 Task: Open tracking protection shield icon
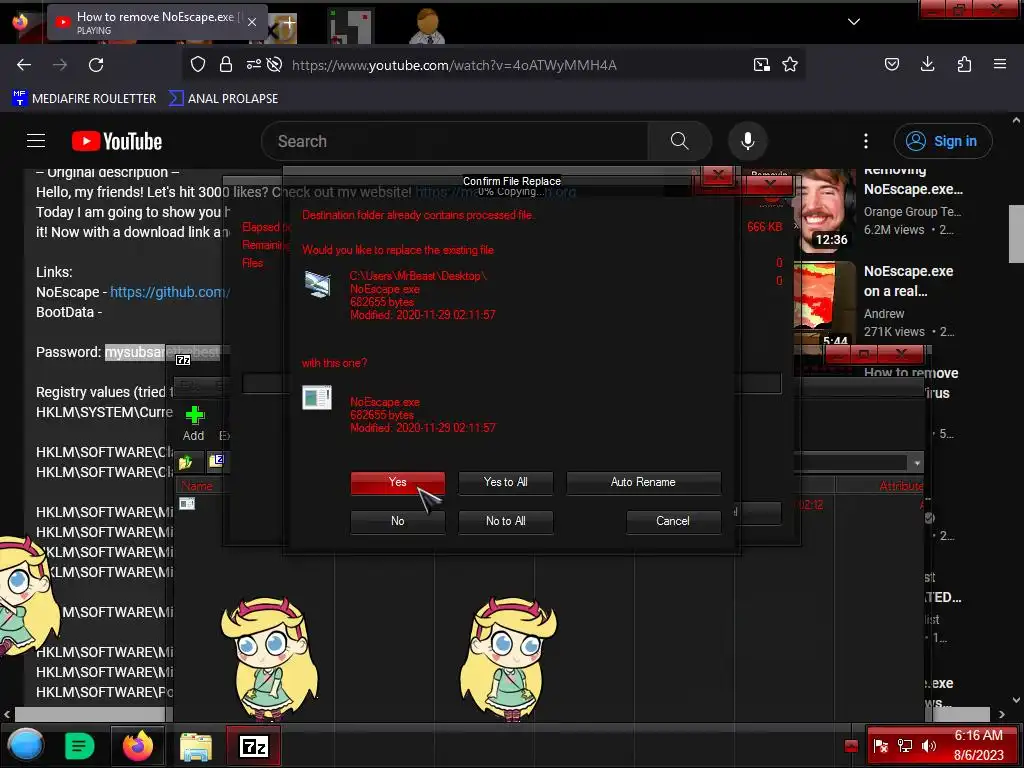pos(198,64)
